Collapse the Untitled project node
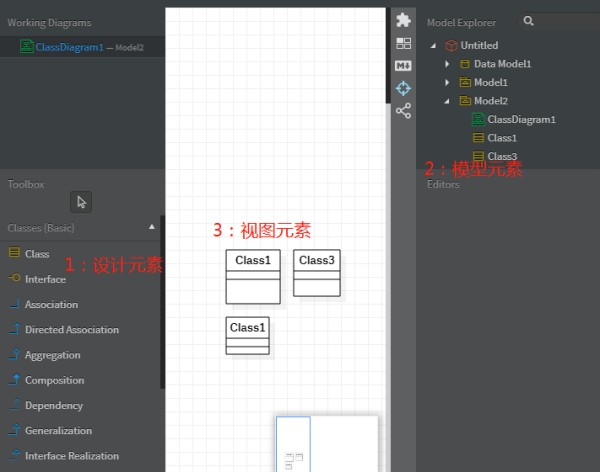This screenshot has width=600, height=472. point(434,46)
